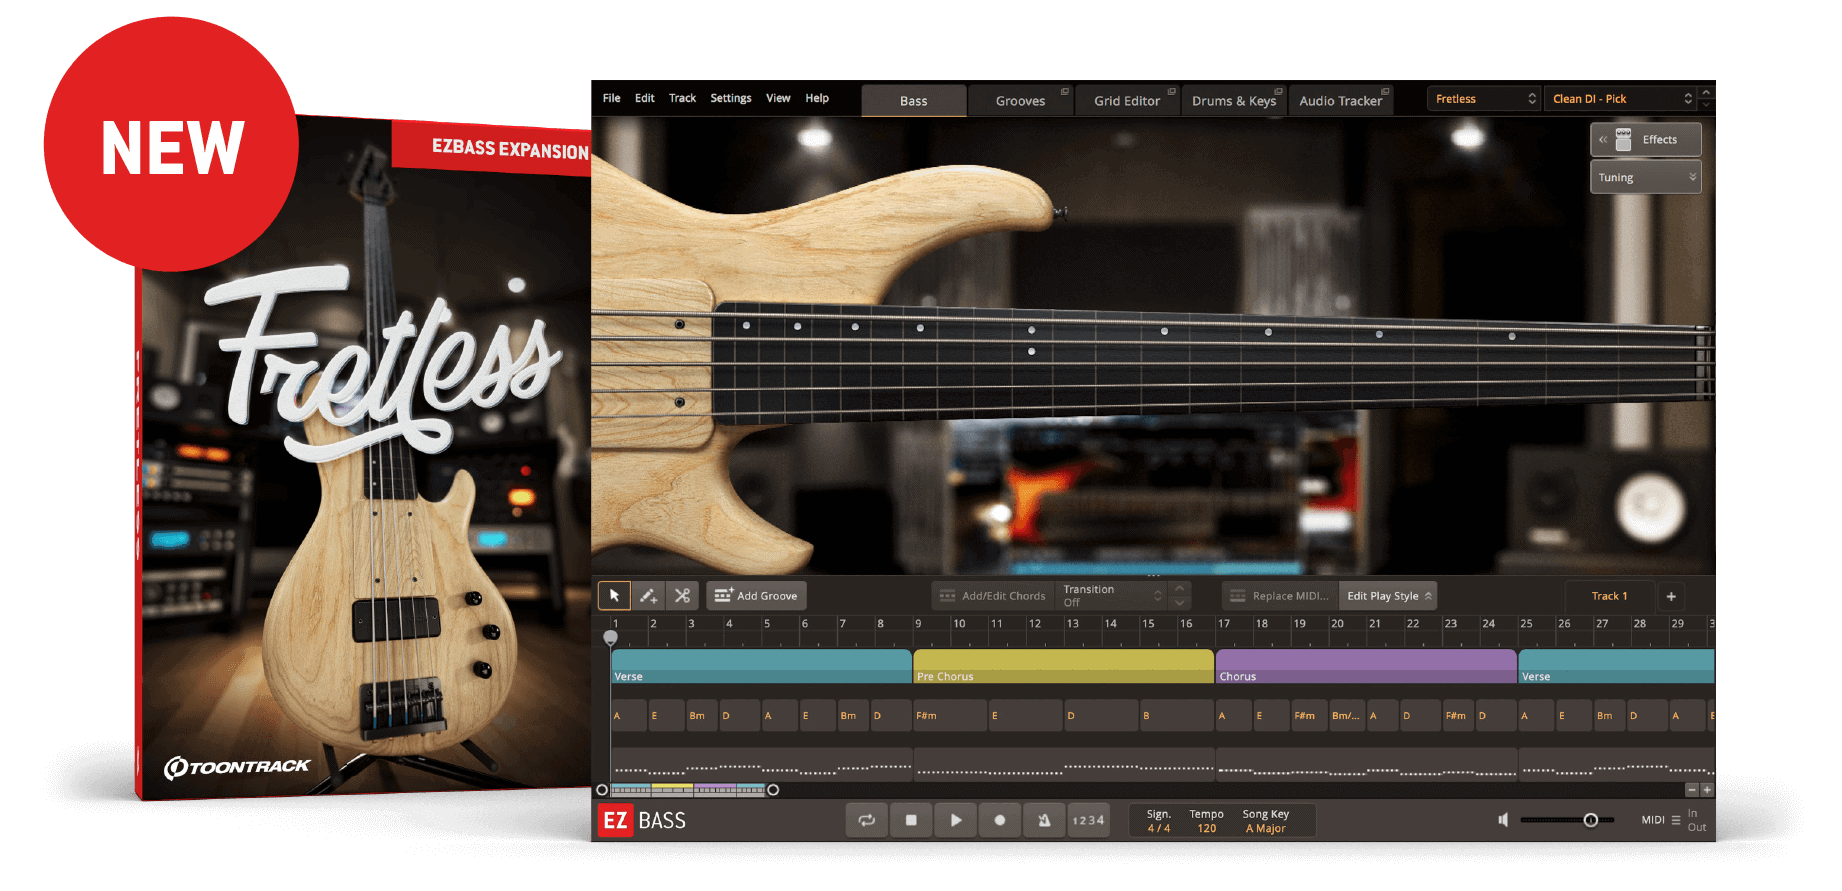
Task: Pop out the Drums & Keys window icon
Action: 1278,91
